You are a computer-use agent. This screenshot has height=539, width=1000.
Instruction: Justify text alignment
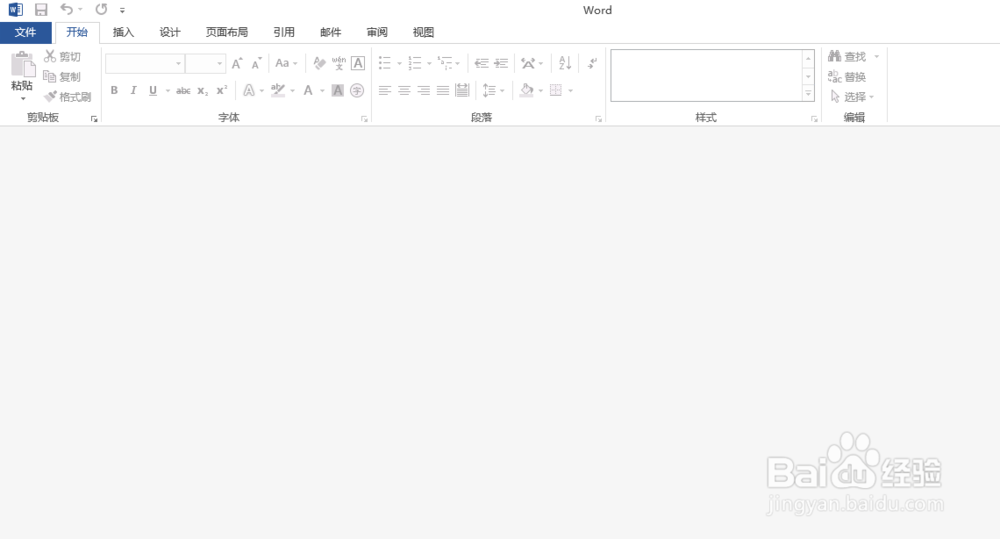[x=443, y=91]
